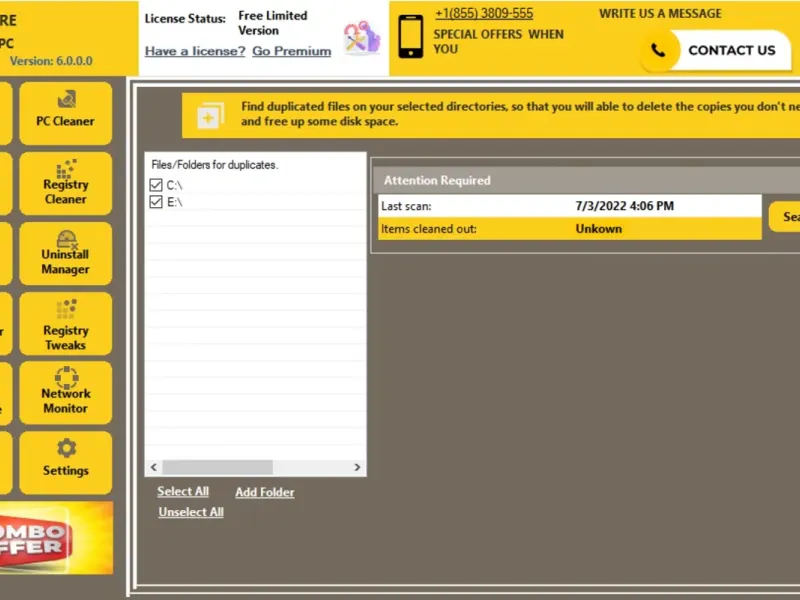
Task: Open the Registry Tweaks tool
Action: [x=65, y=323]
